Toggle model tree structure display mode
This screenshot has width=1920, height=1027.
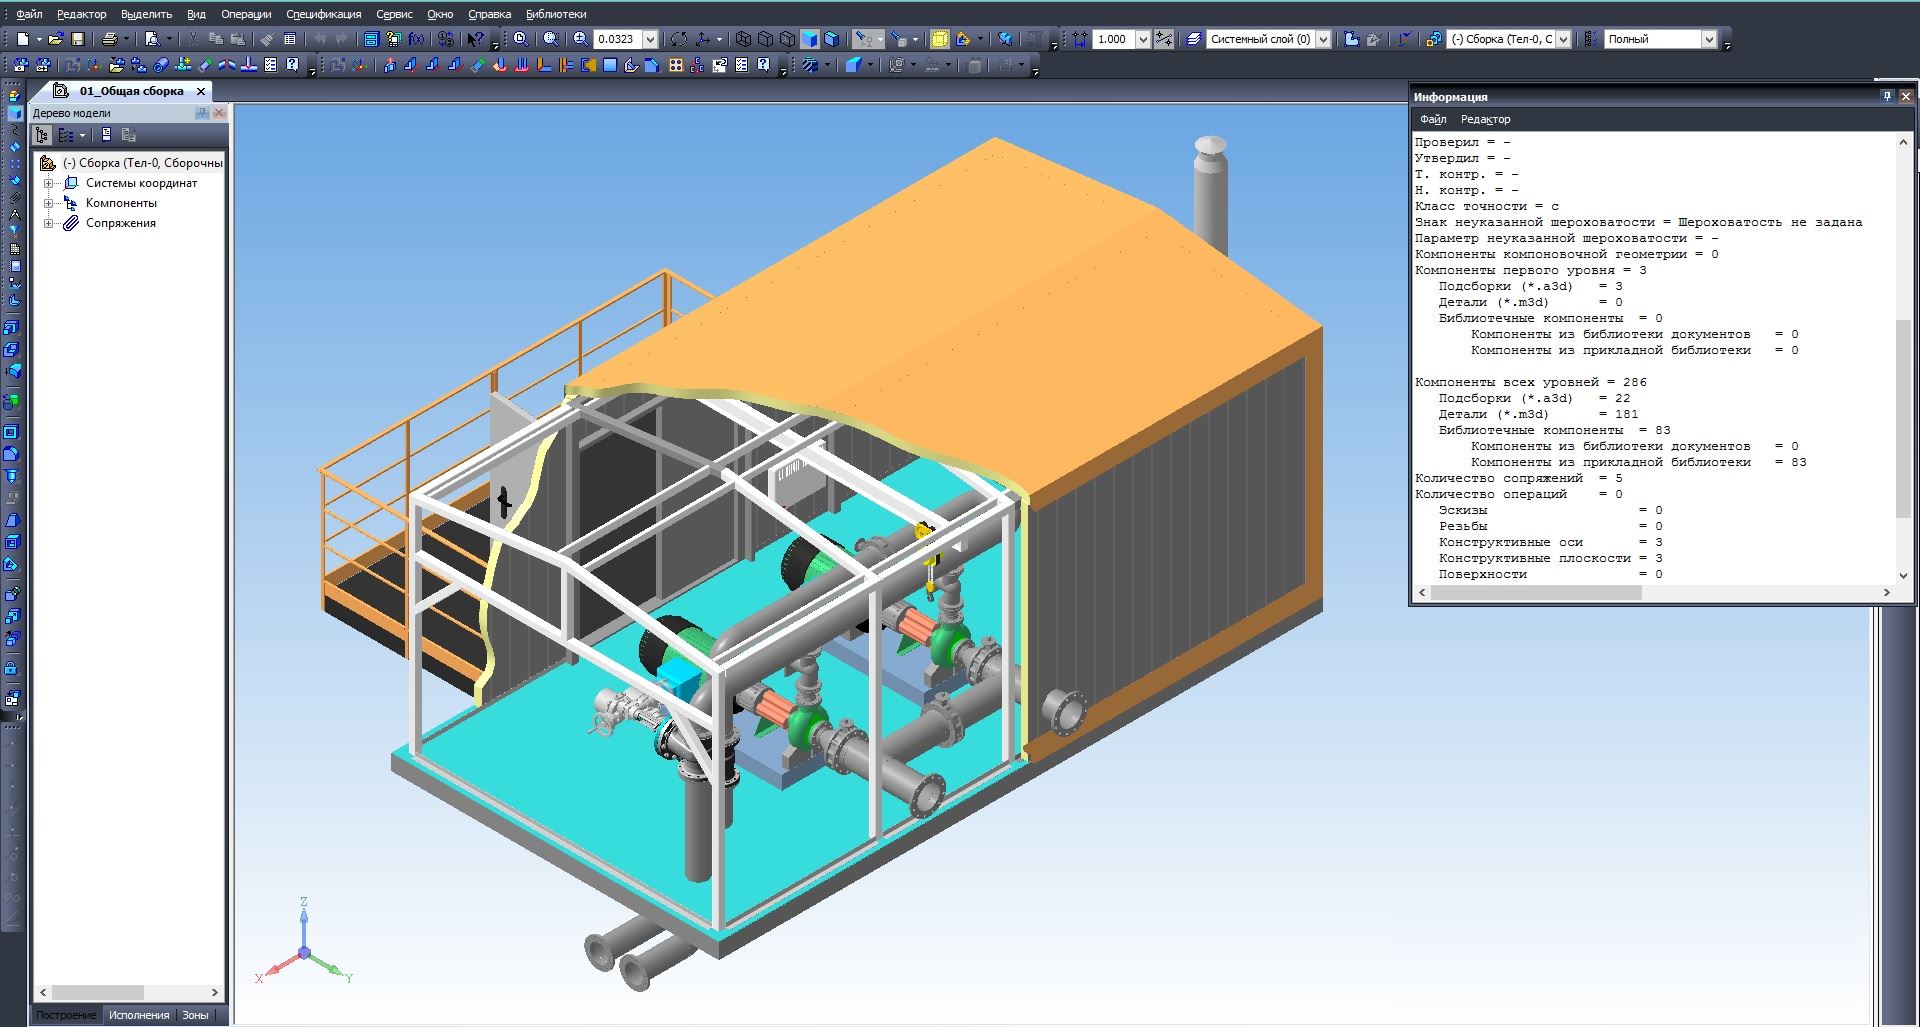pos(67,135)
